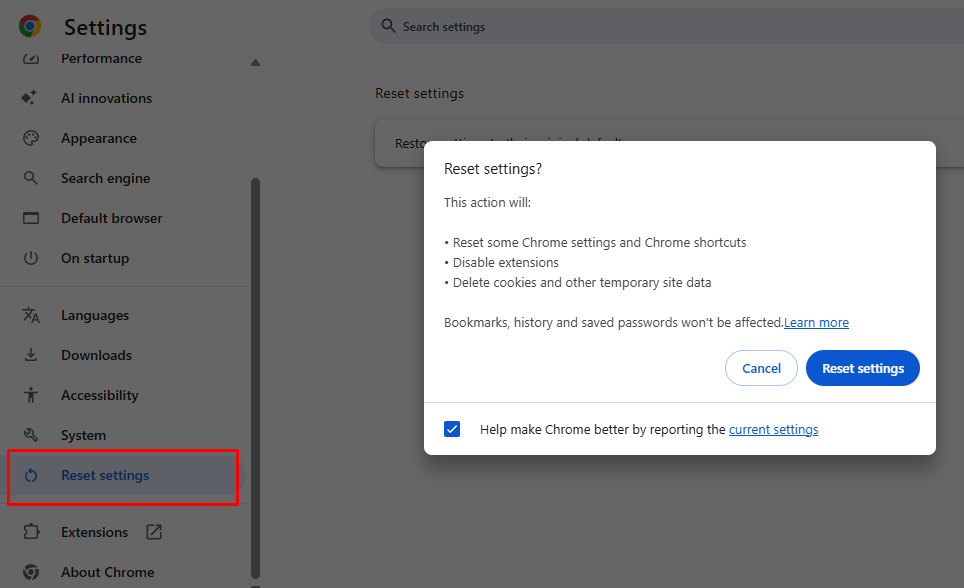
Task: Click the Default browser window icon
Action: (30, 218)
